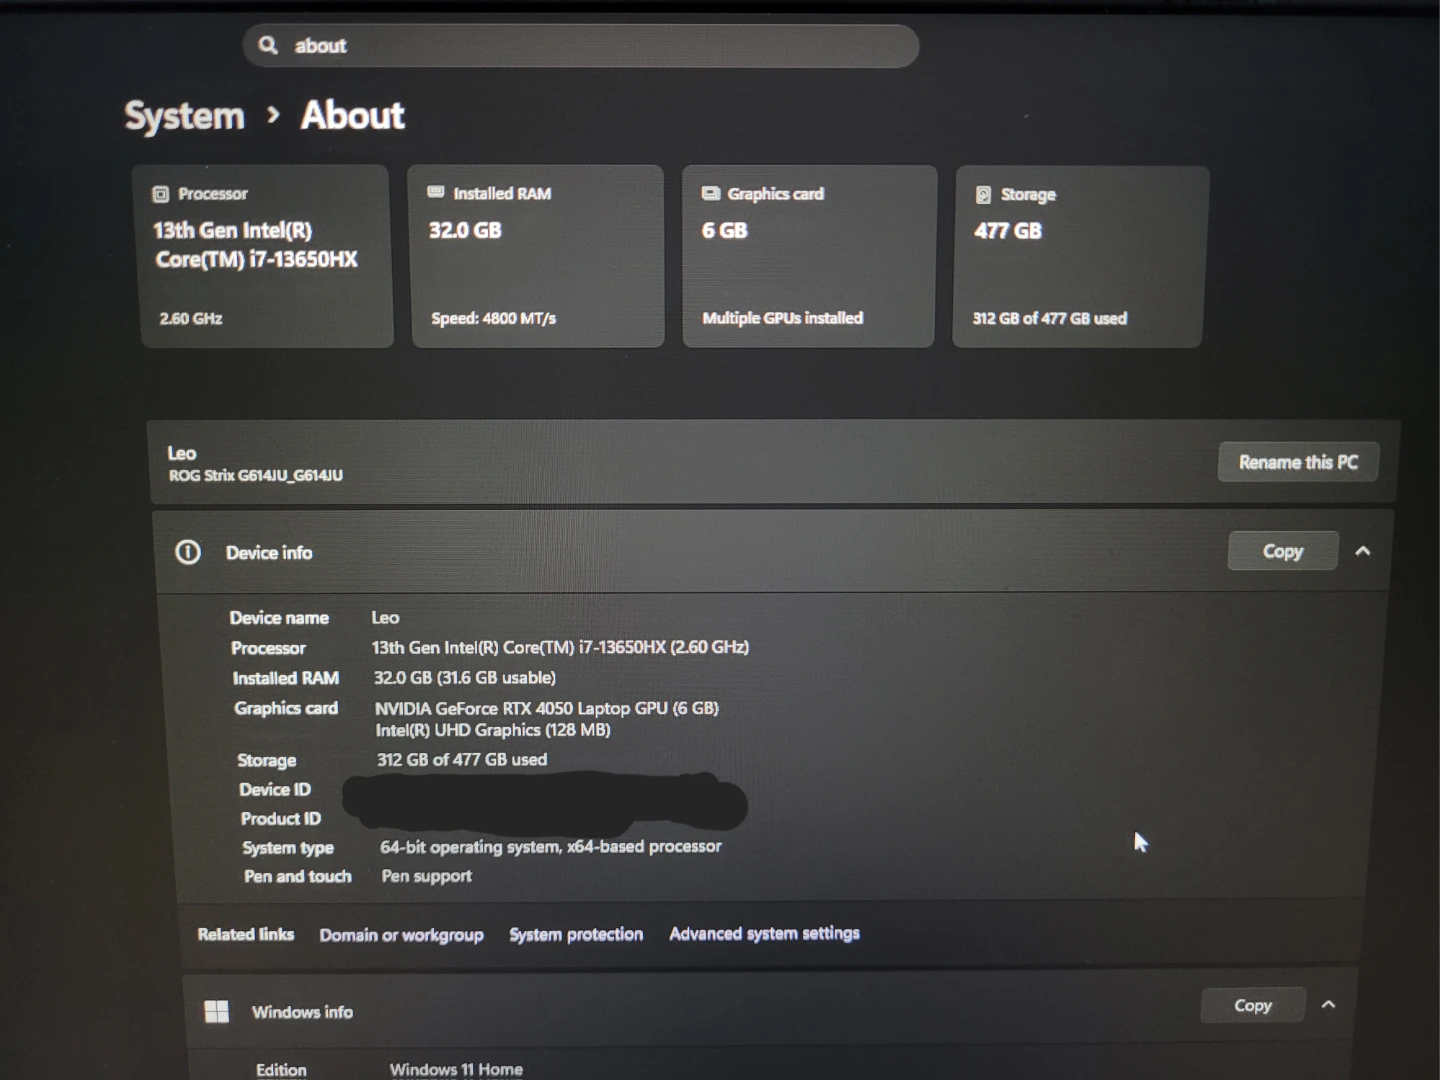Click the Storage card drive icon
Viewport: 1440px width, 1080px height.
pos(983,194)
